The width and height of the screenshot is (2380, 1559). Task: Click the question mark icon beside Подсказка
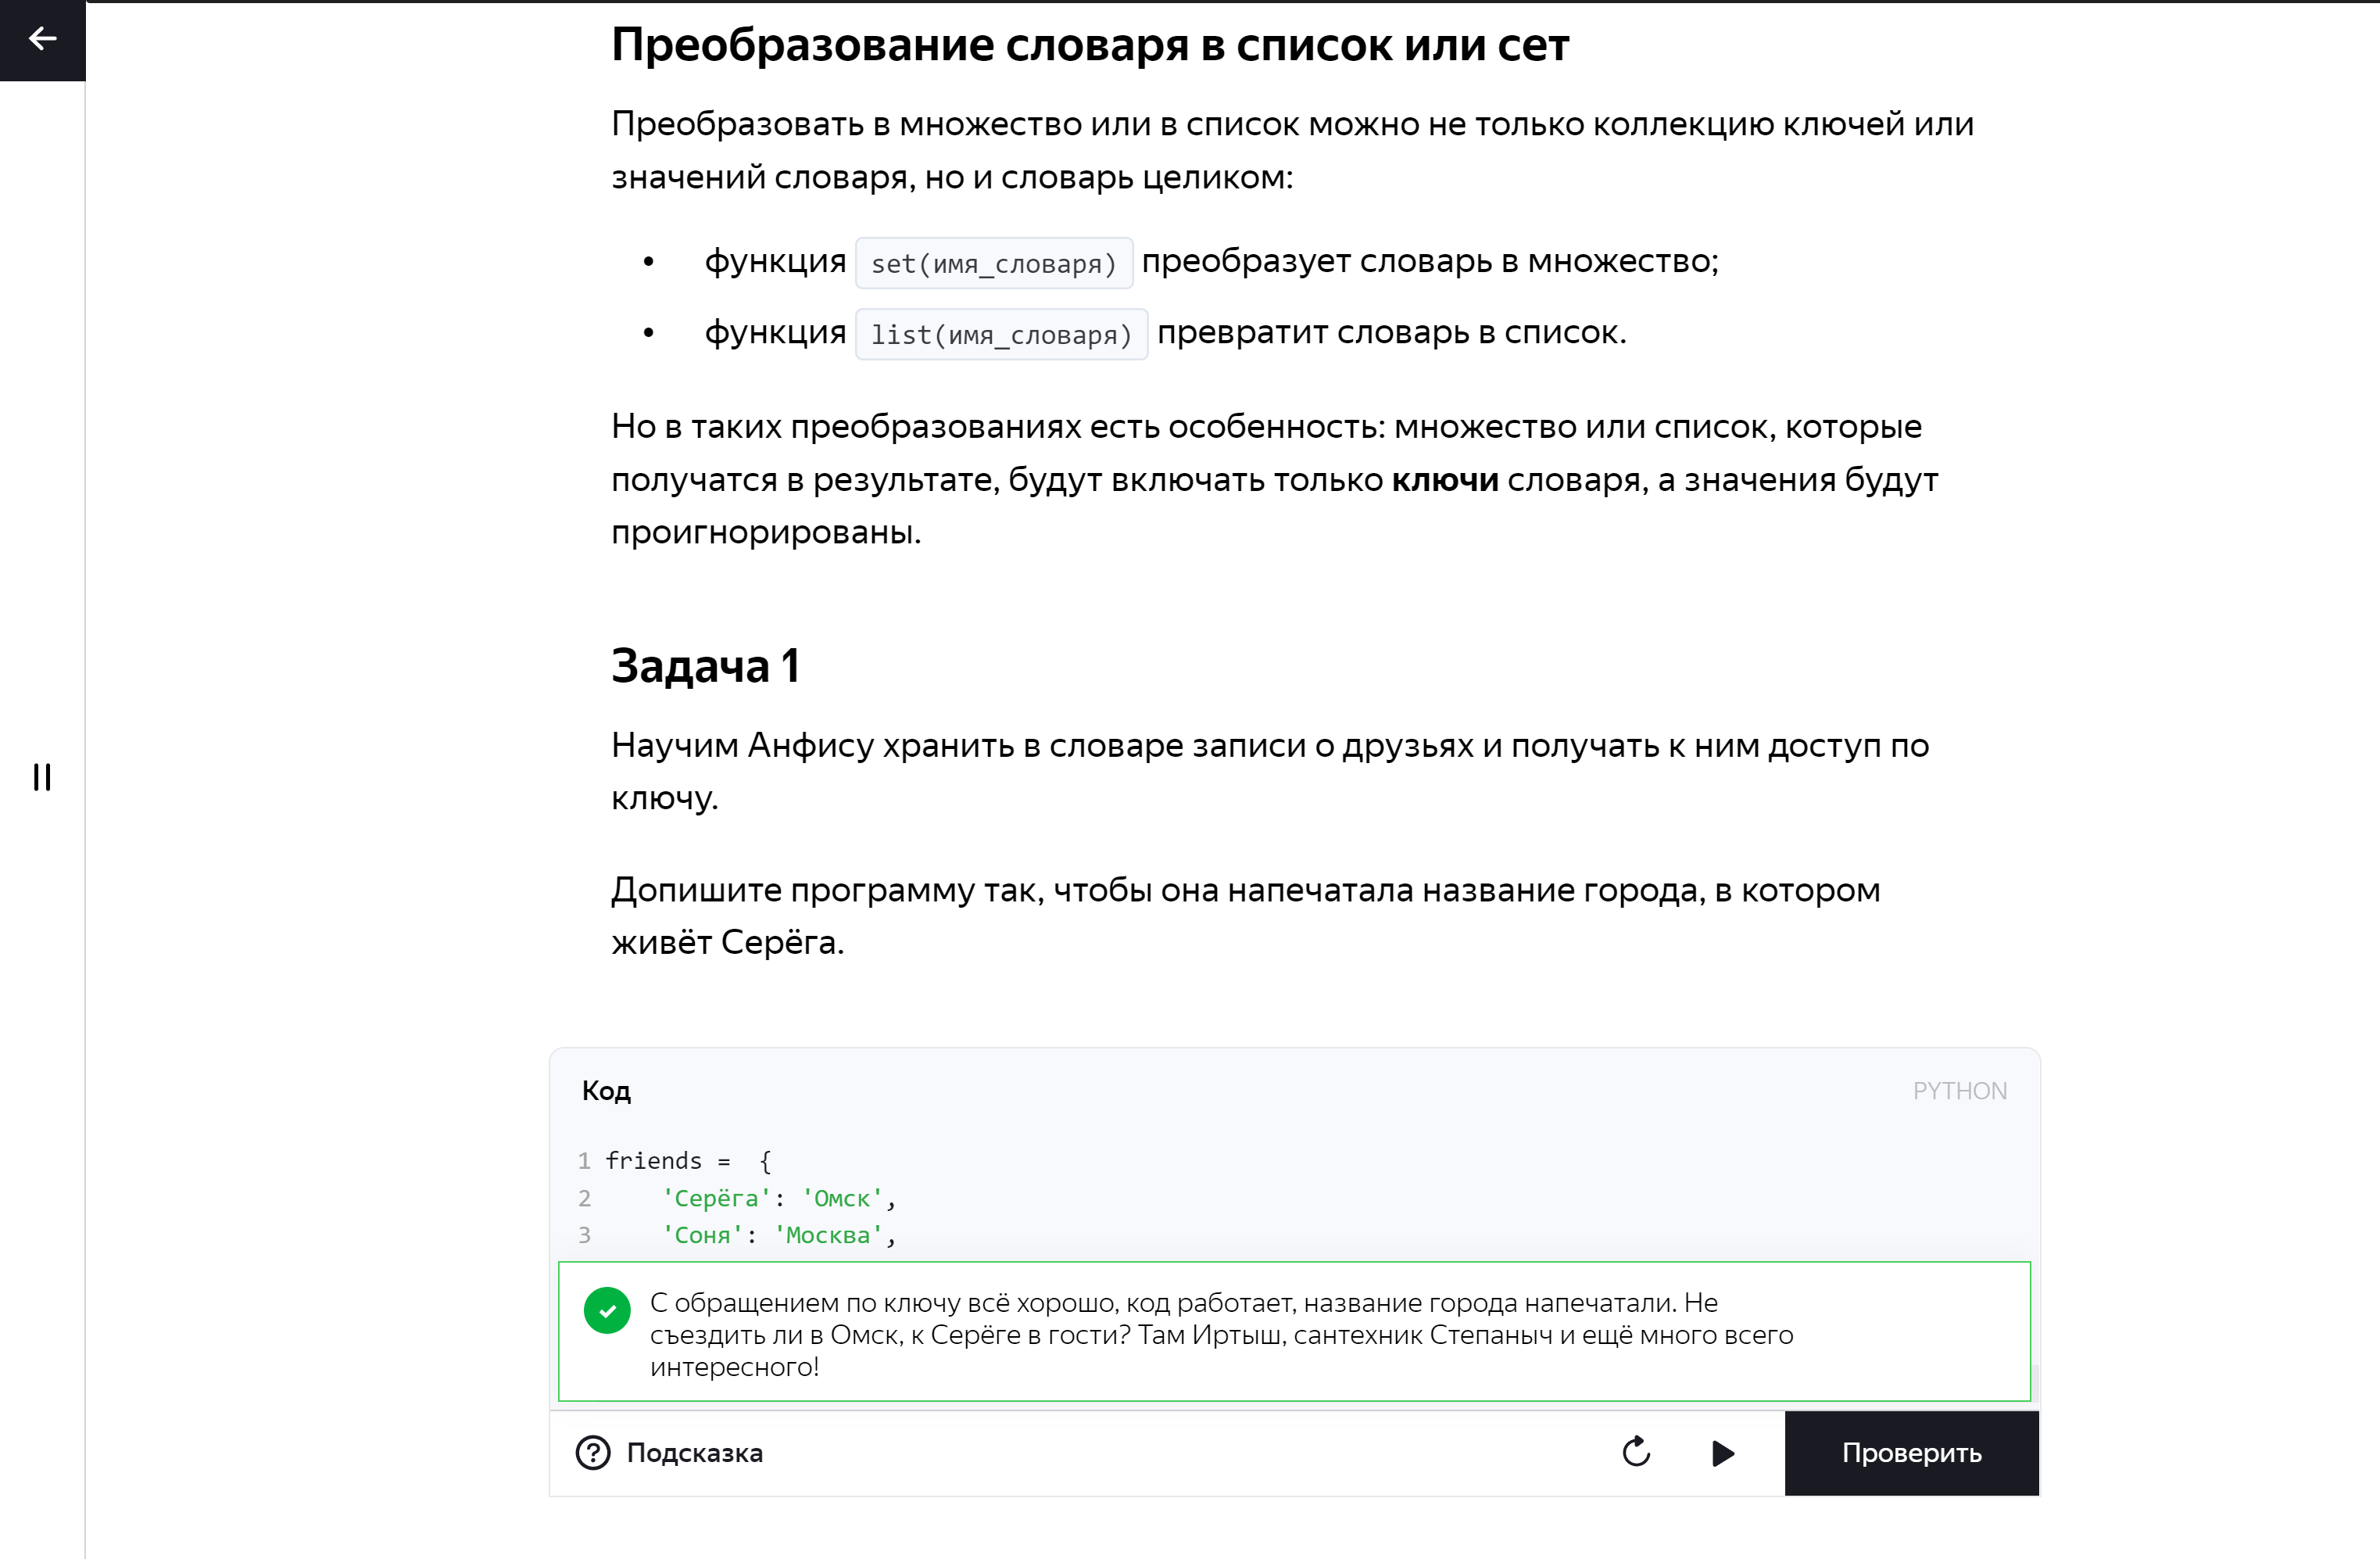[593, 1452]
